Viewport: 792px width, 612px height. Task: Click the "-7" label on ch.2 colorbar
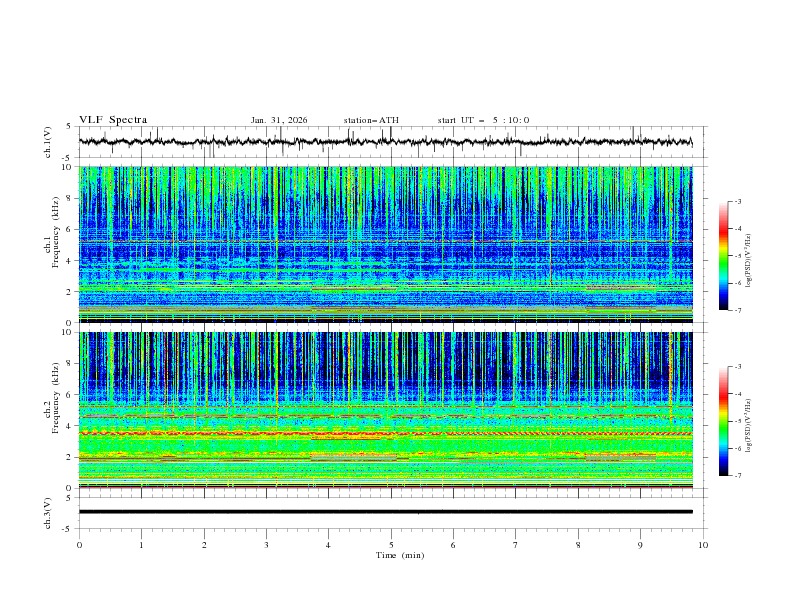[738, 475]
